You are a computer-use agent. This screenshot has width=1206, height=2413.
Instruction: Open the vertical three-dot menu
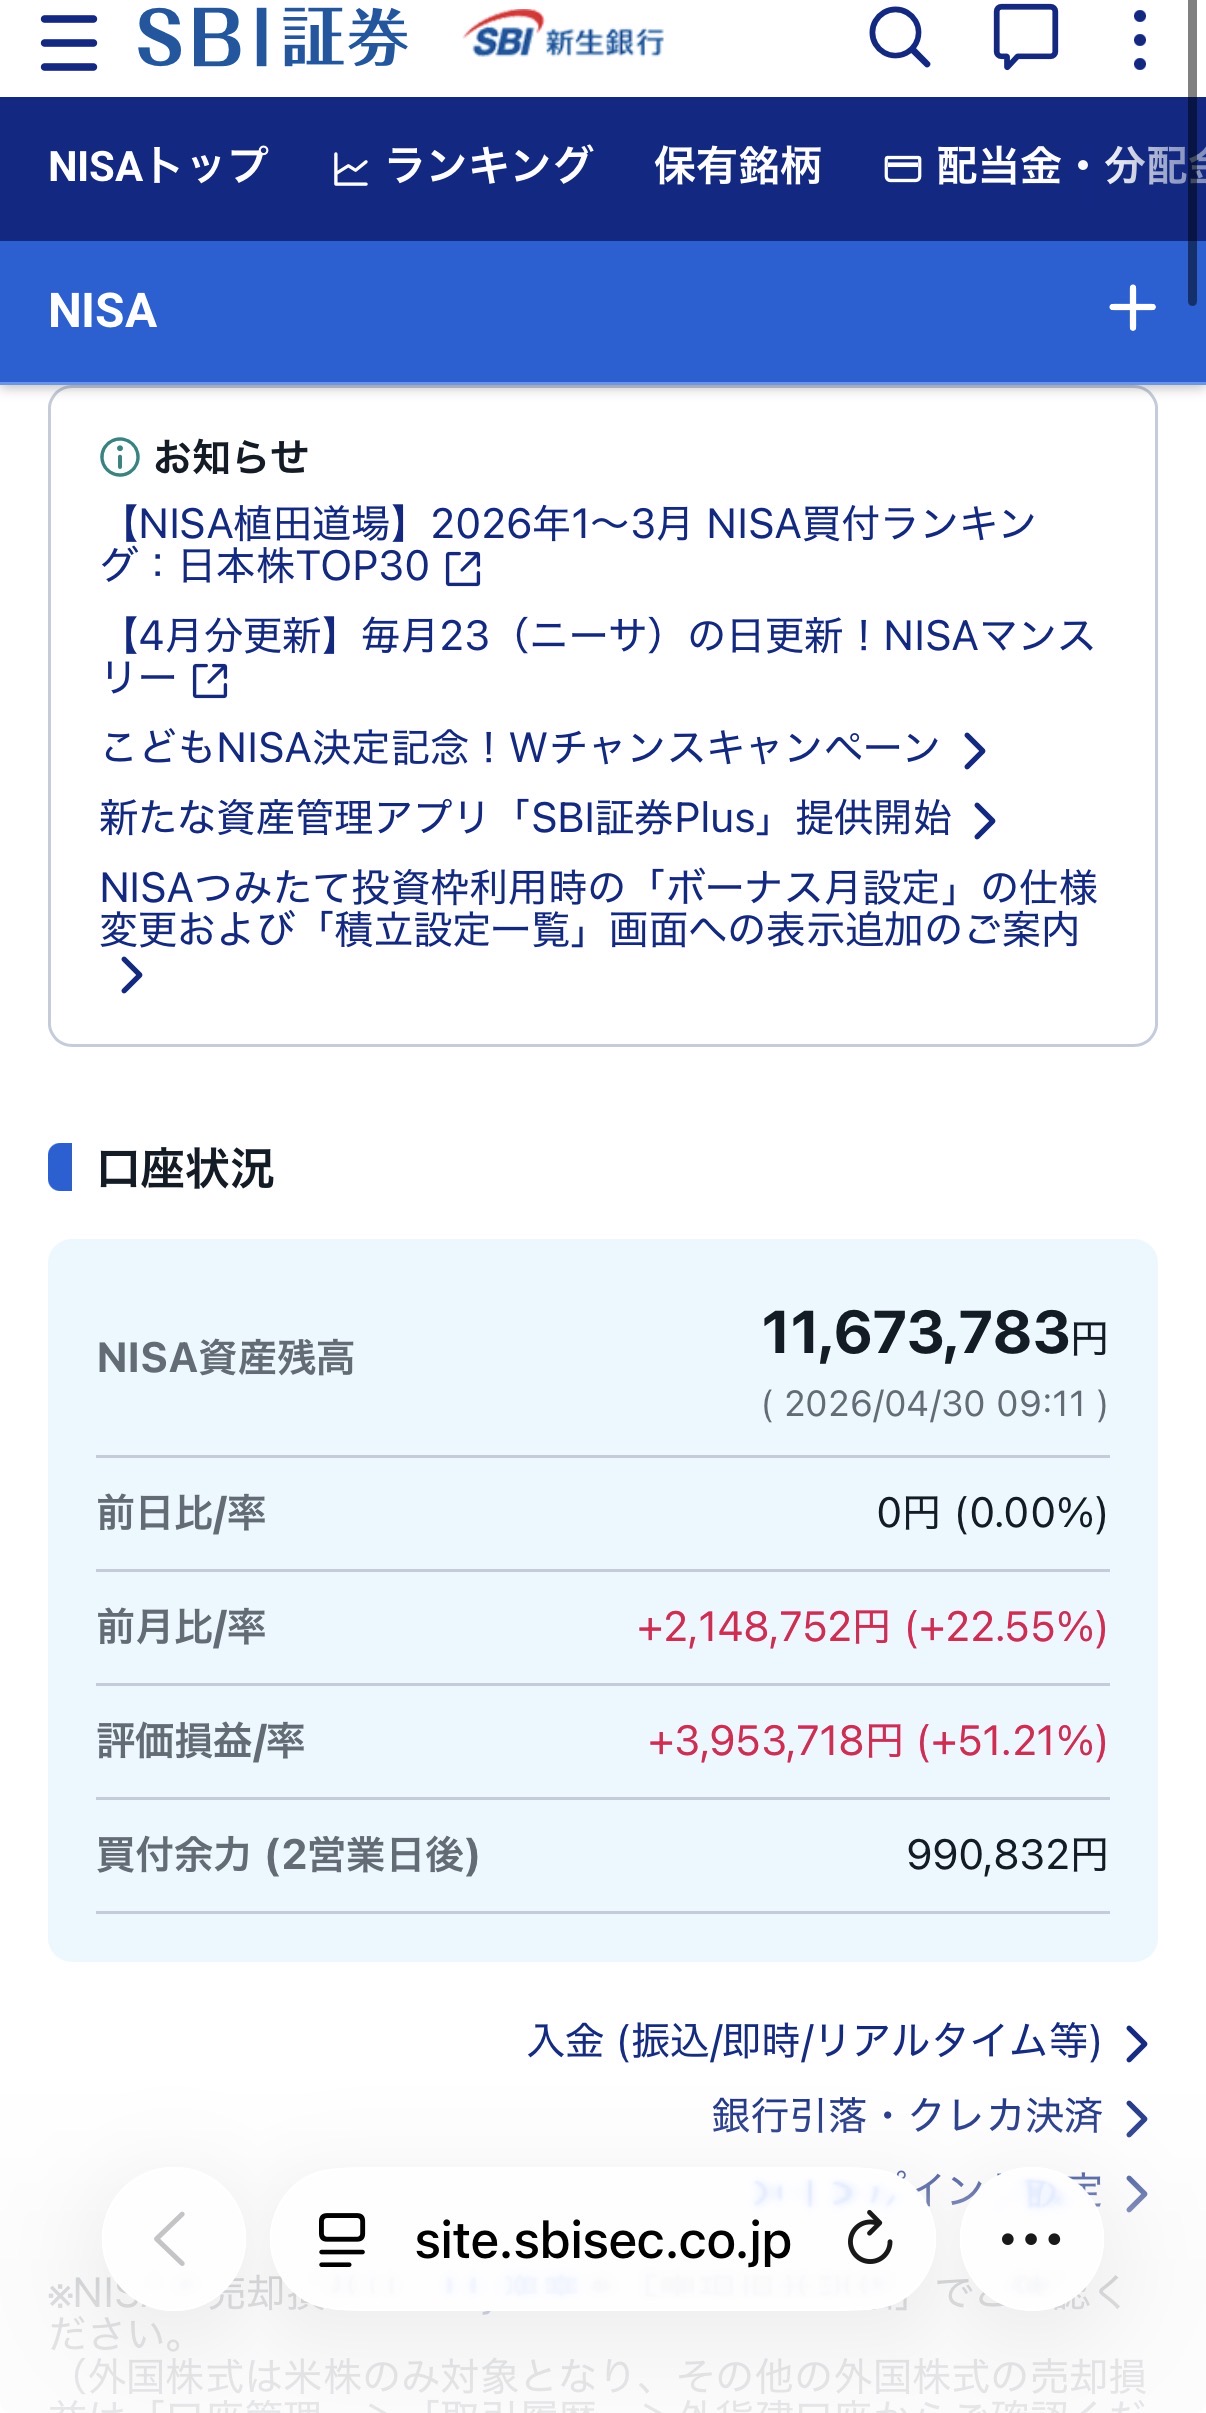(x=1139, y=40)
